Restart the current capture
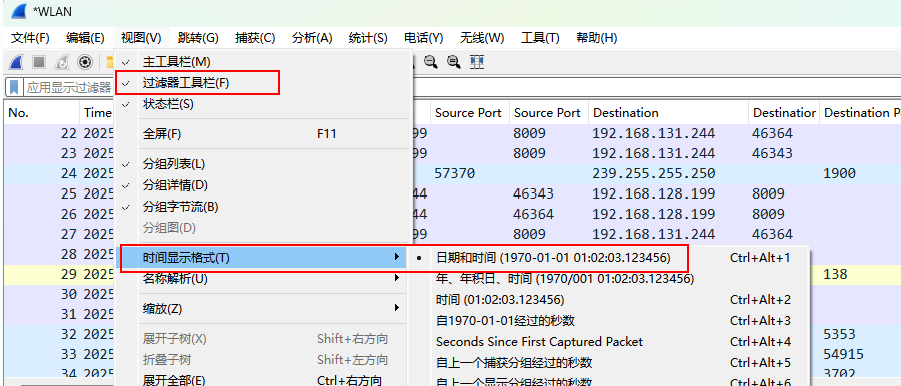901x386 pixels. point(62,62)
